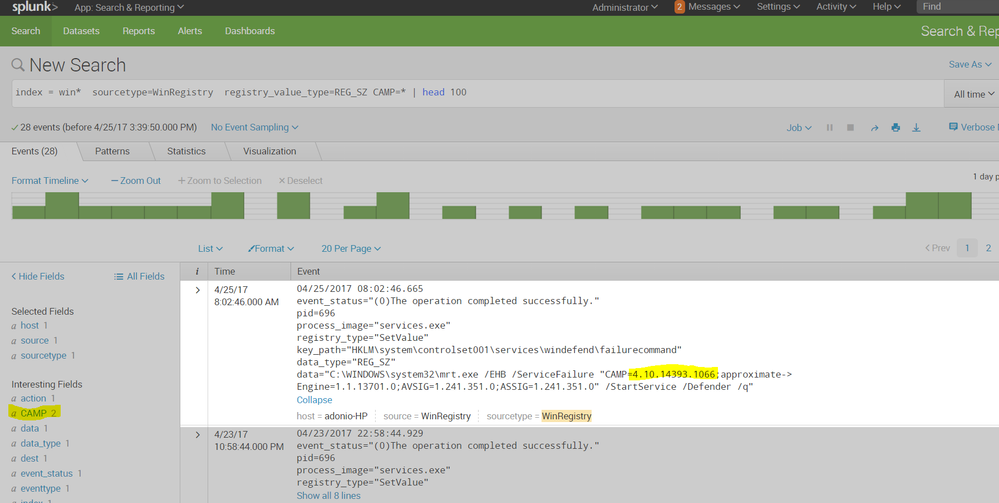Click the pause job icon
Viewport: 999px width, 503px height.
(x=830, y=128)
